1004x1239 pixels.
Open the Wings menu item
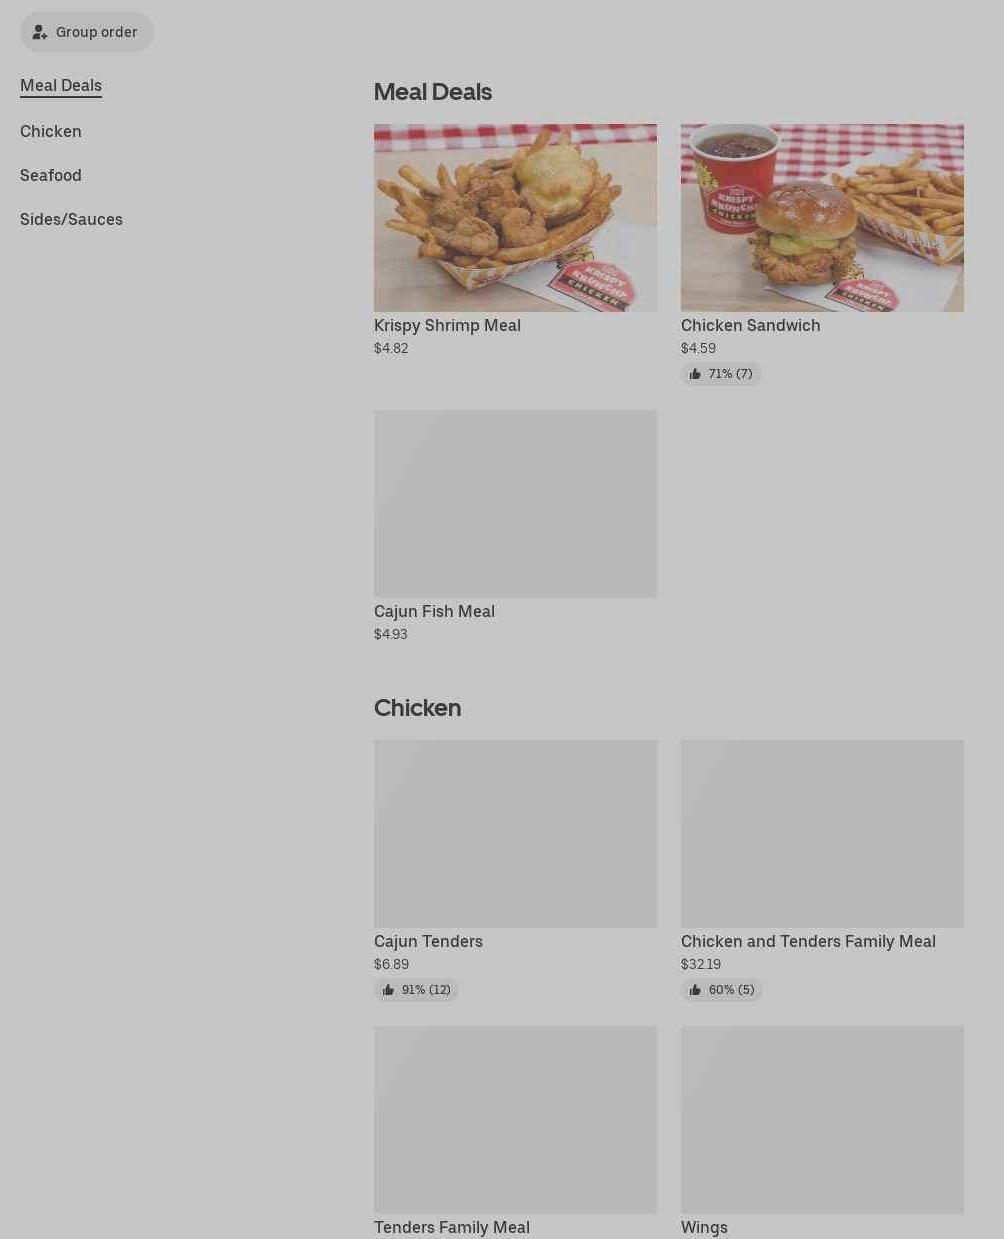point(704,1227)
